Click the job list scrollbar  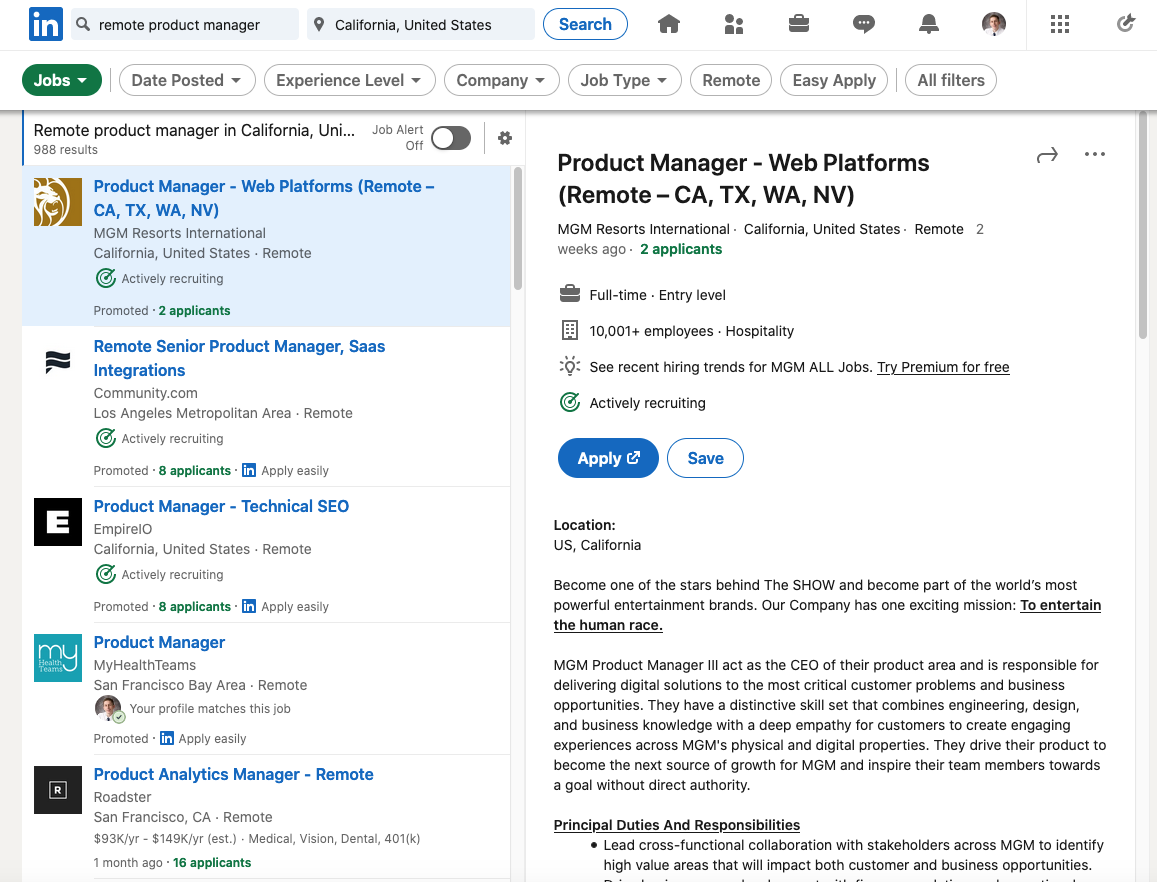click(518, 228)
